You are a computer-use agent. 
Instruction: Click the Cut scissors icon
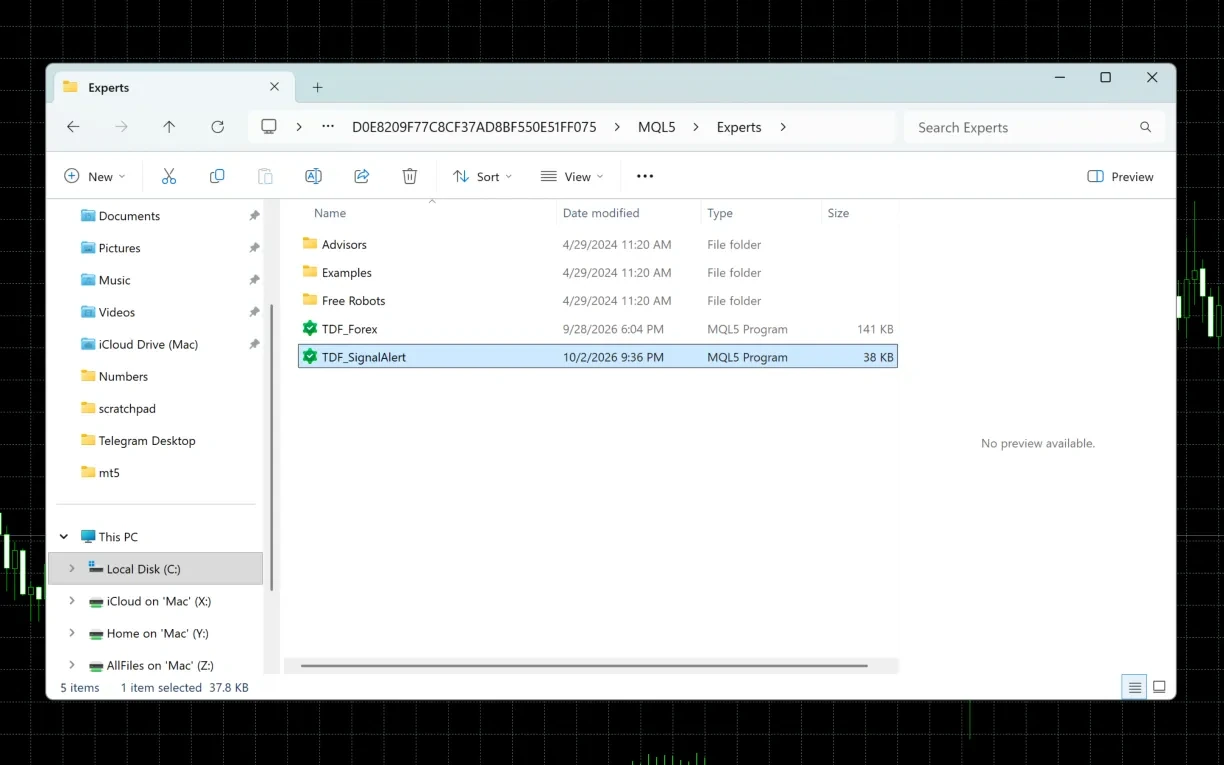coord(169,176)
